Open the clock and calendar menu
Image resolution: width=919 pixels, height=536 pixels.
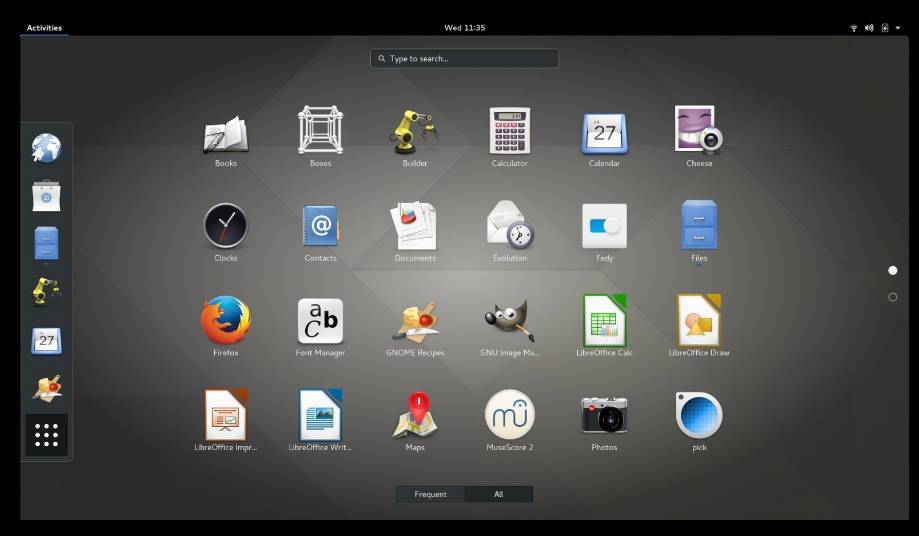465,28
